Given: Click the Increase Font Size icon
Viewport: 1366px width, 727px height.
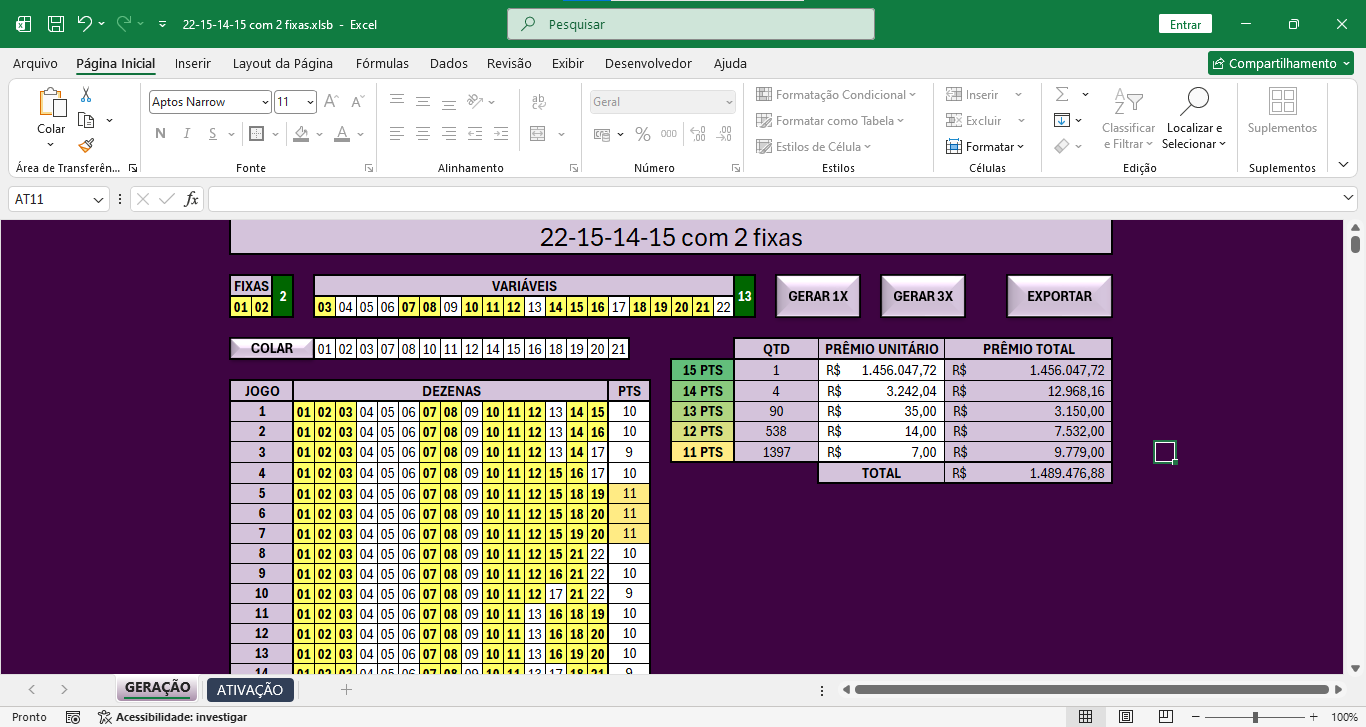Looking at the screenshot, I should click(x=332, y=101).
